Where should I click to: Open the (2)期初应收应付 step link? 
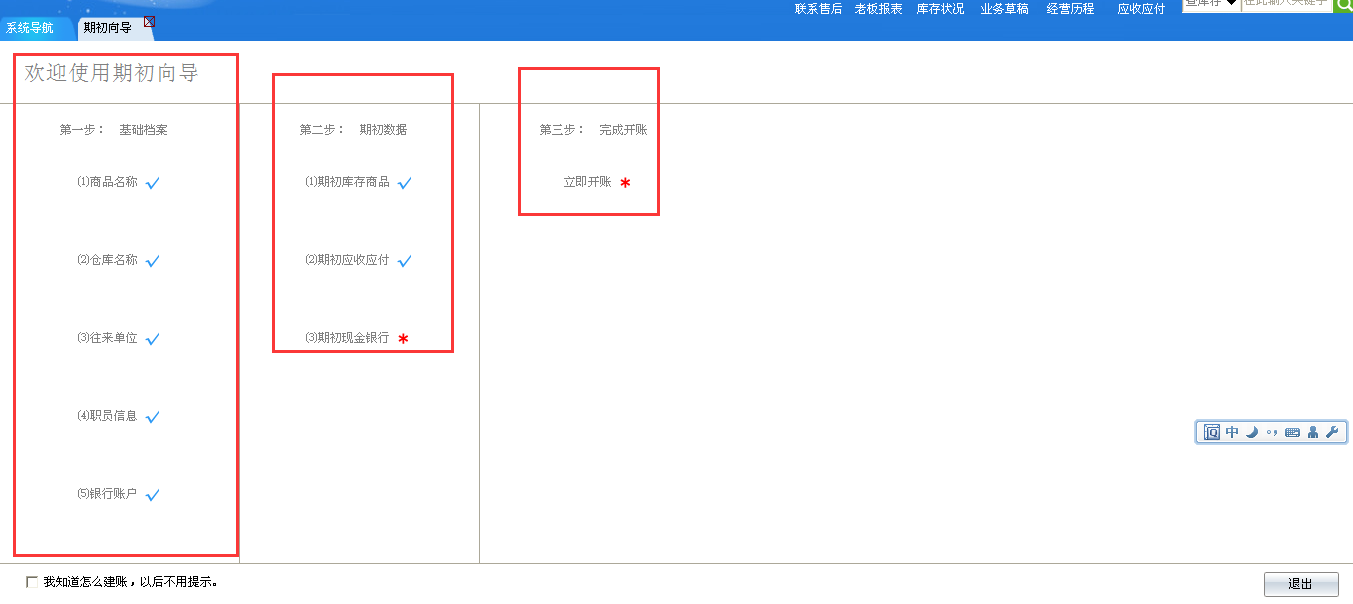pos(347,260)
